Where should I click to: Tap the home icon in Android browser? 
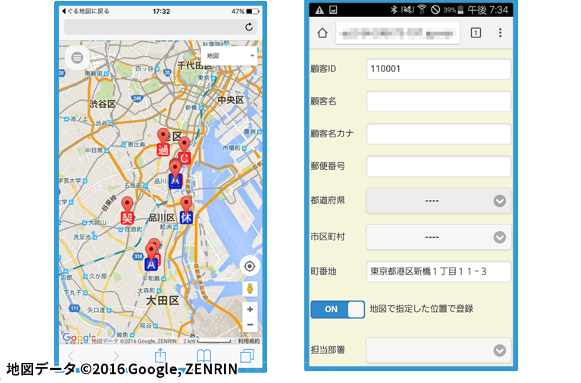(x=322, y=33)
